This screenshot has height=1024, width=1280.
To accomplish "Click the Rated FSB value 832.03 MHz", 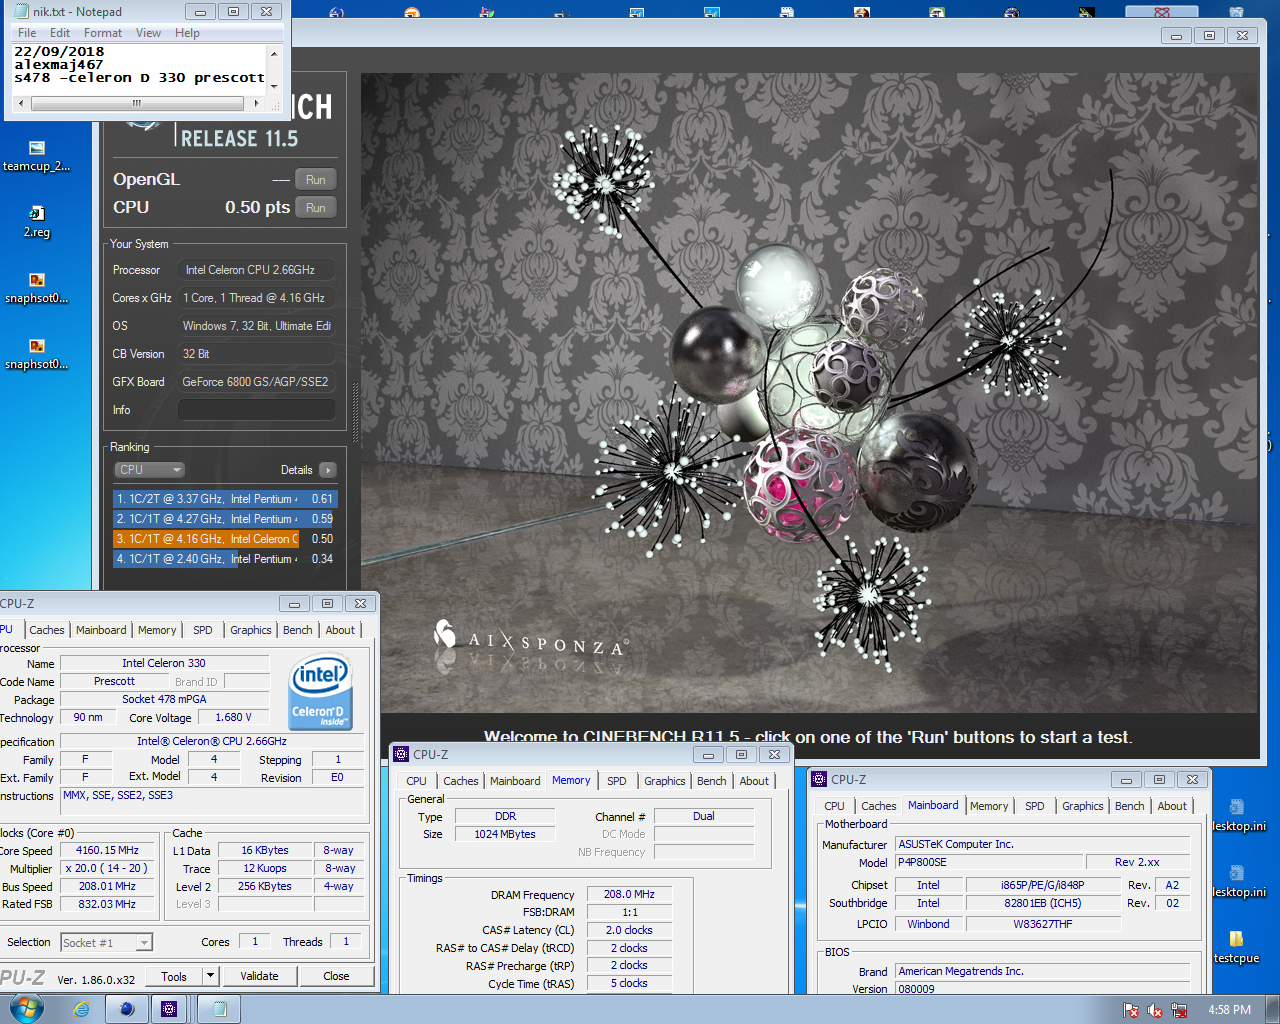I will (x=107, y=904).
